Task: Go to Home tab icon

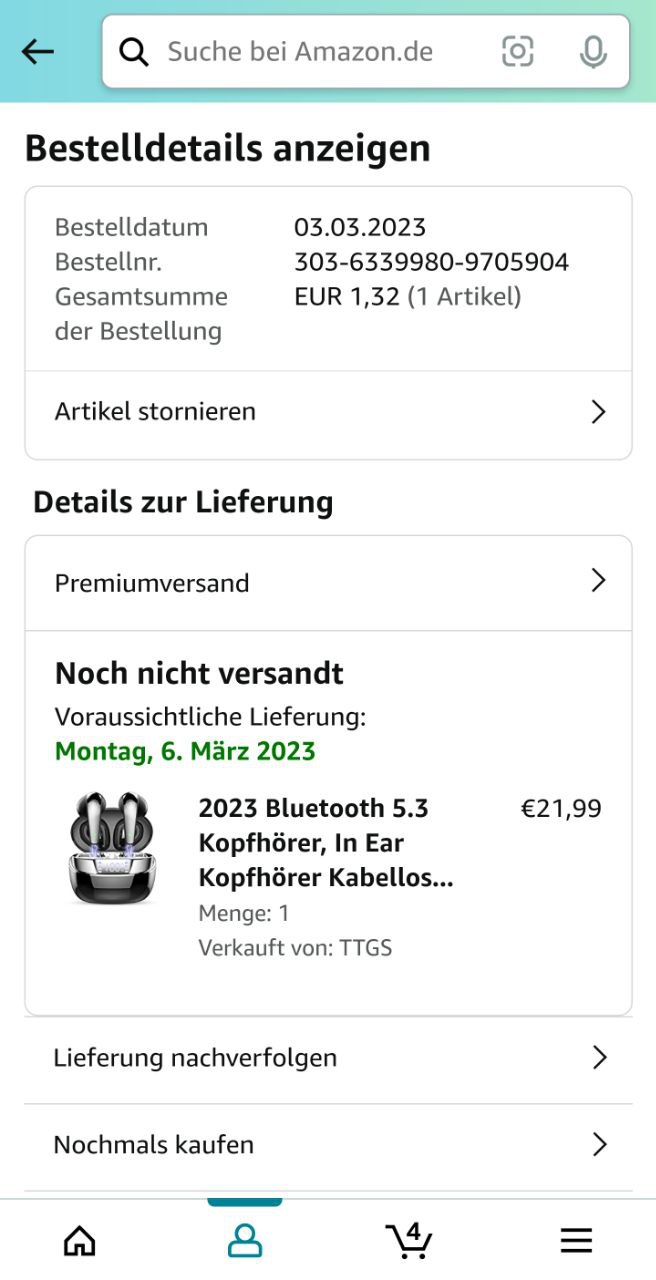Action: 80,1241
